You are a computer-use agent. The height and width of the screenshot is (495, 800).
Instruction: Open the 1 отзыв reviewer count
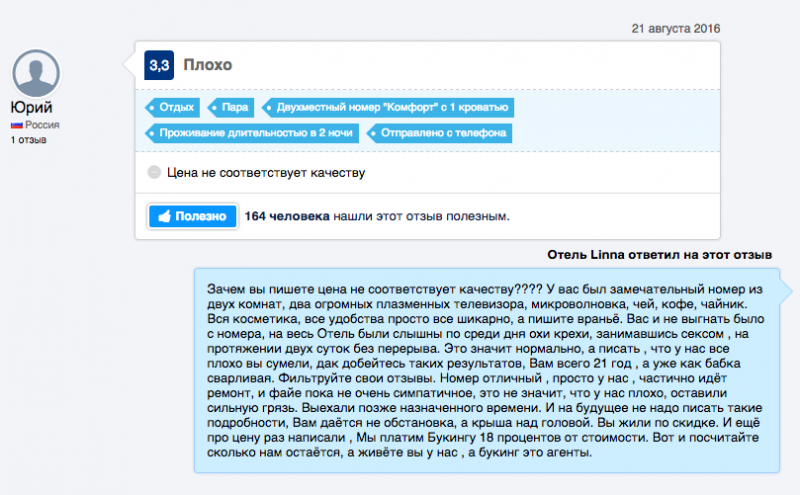click(x=29, y=140)
